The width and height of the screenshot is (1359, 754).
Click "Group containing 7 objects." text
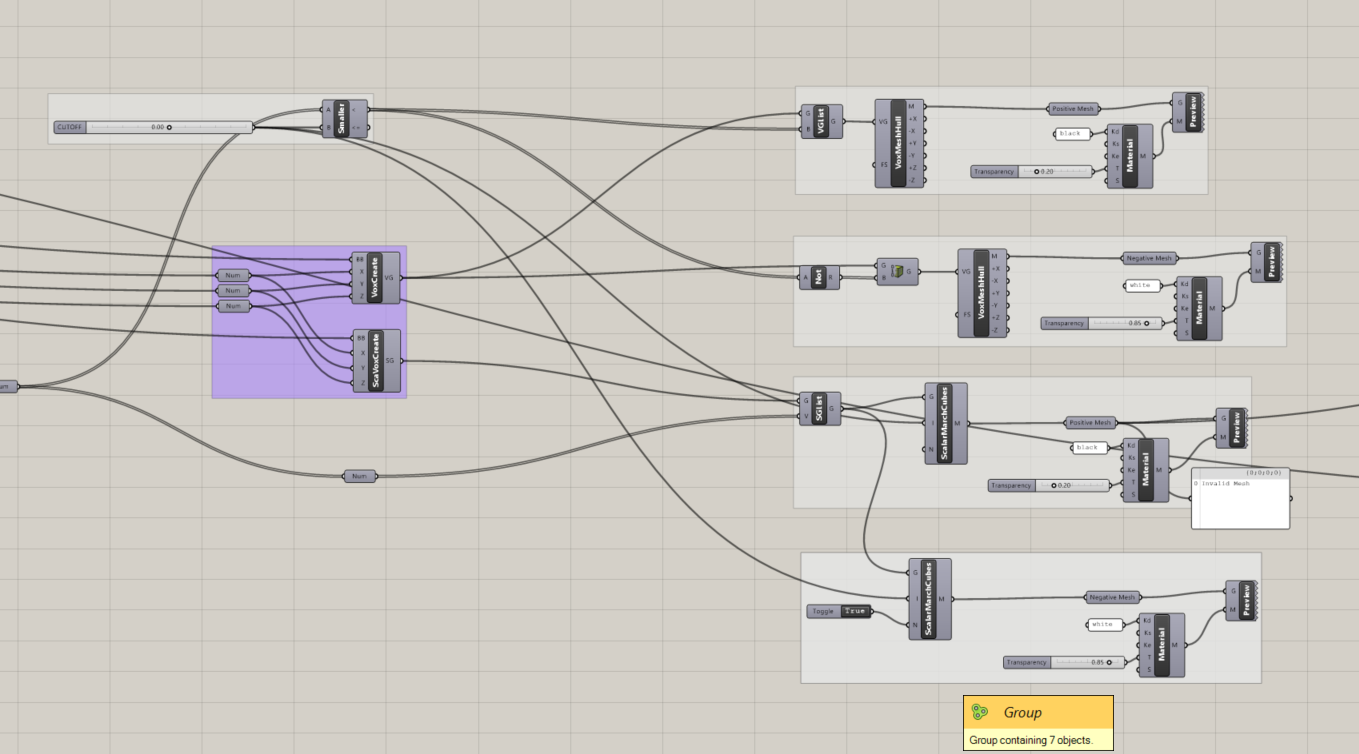(1031, 741)
